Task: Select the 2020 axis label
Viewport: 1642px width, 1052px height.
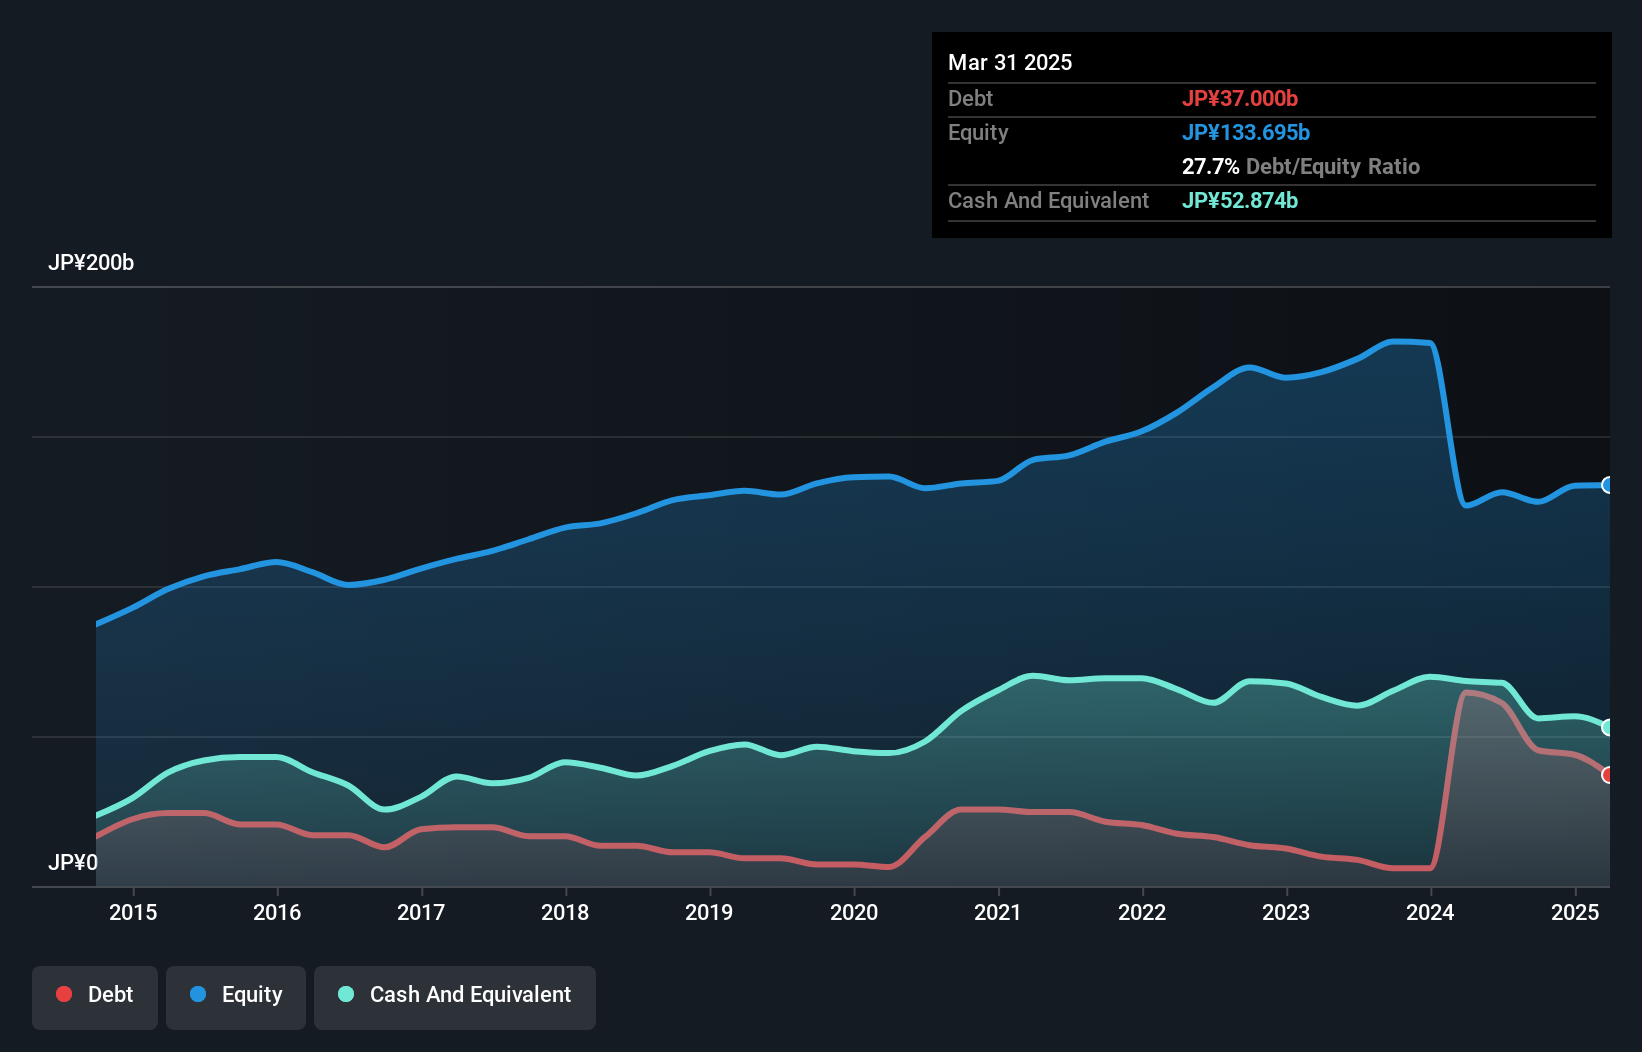Action: click(855, 912)
